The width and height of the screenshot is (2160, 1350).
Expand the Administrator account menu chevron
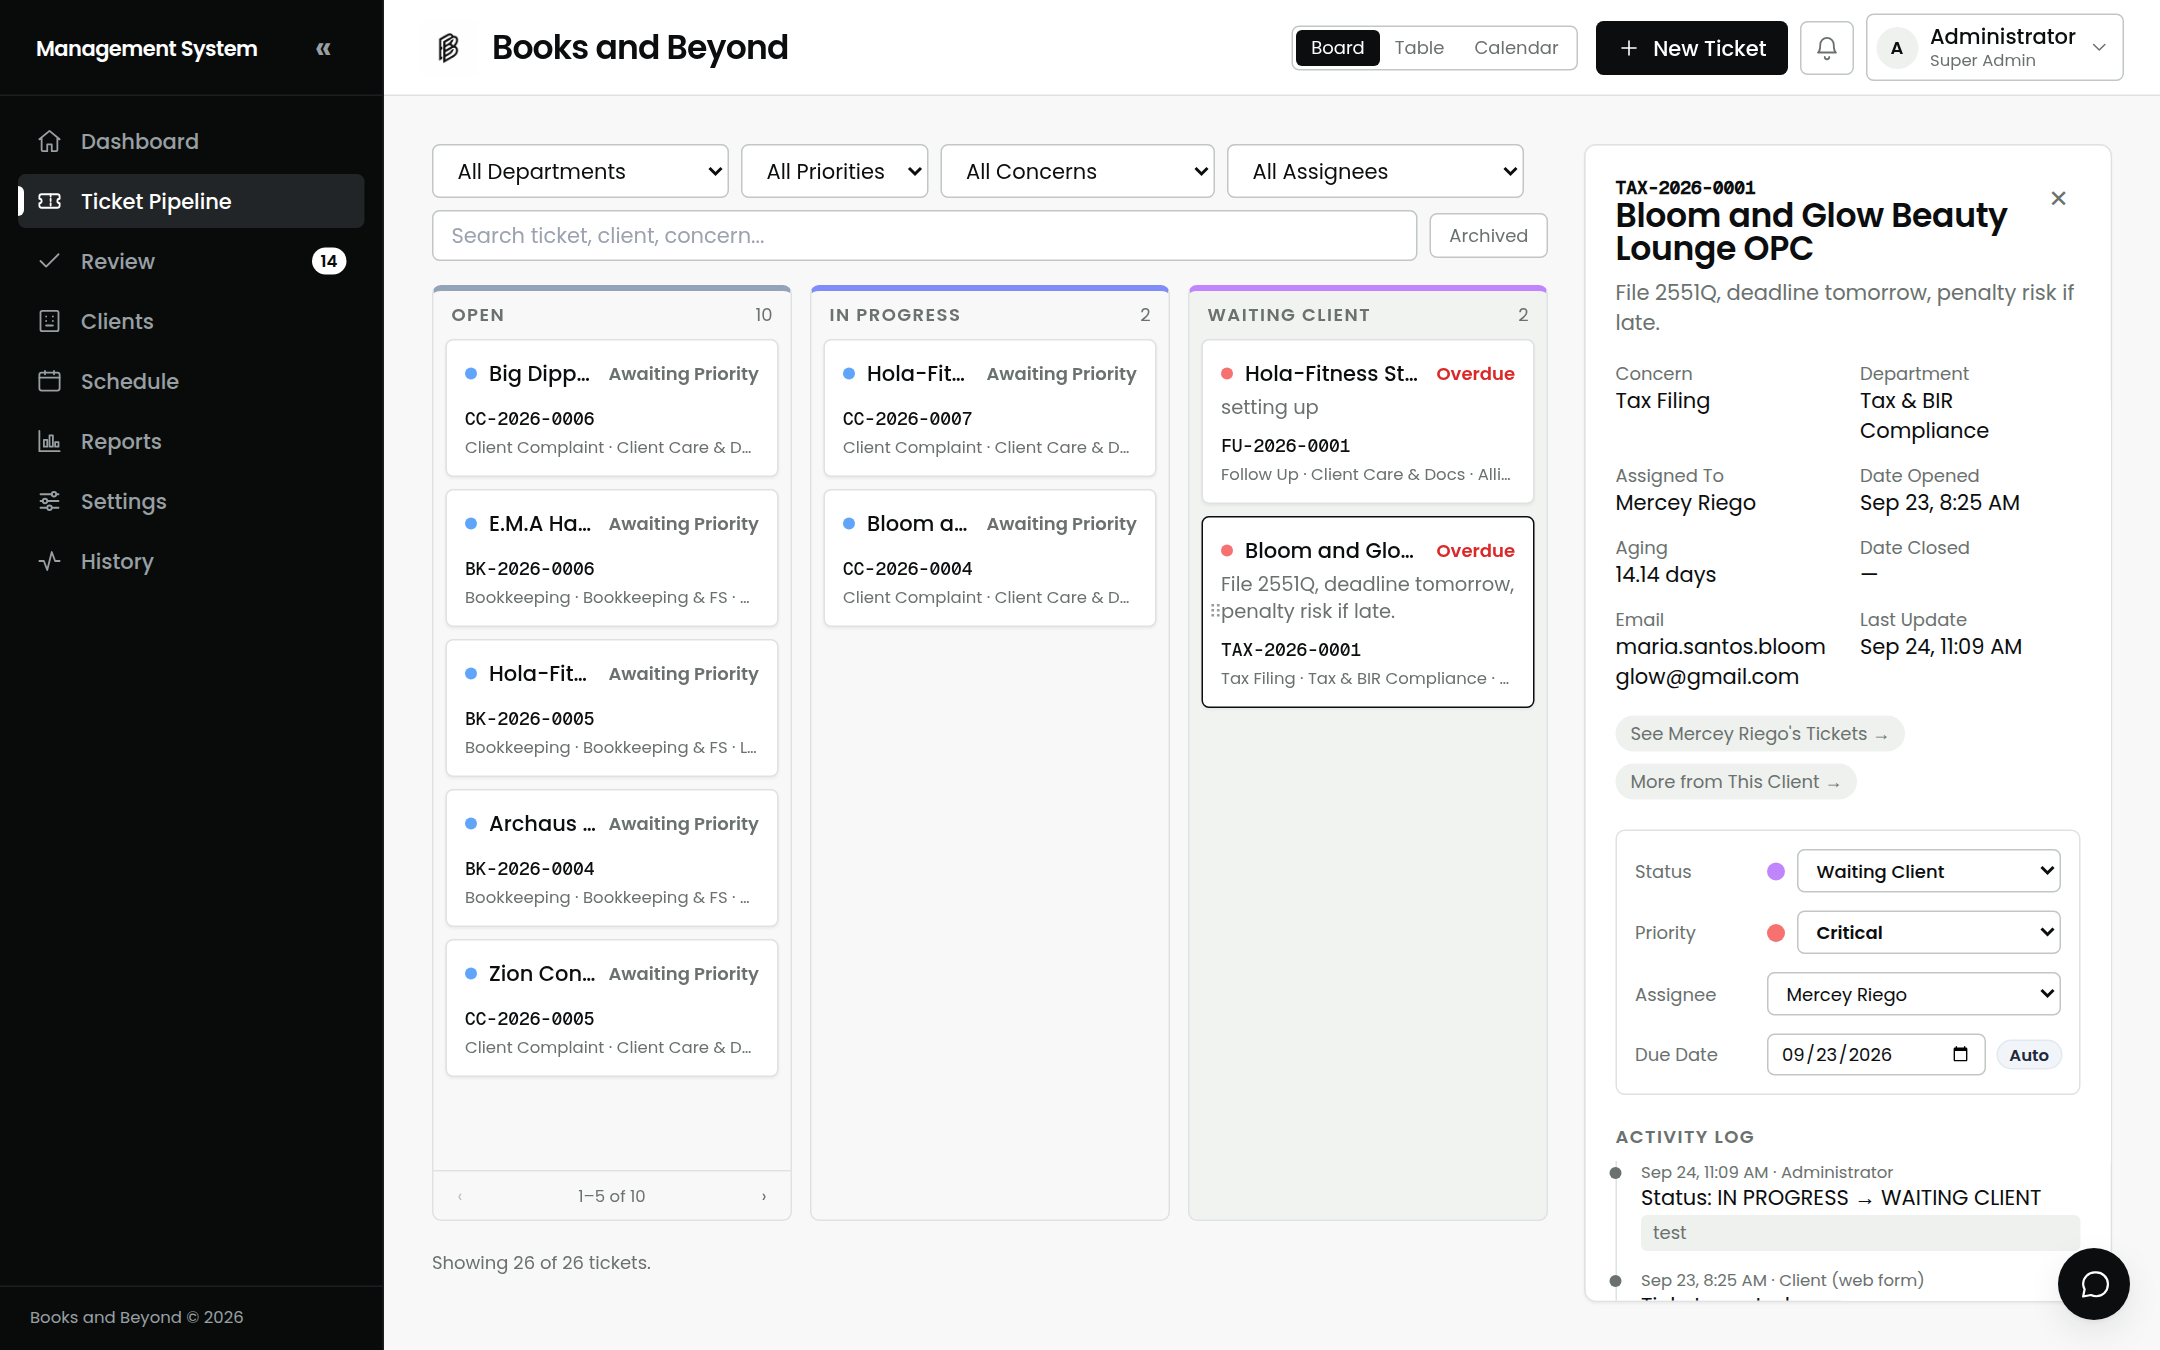pyautogui.click(x=2100, y=48)
